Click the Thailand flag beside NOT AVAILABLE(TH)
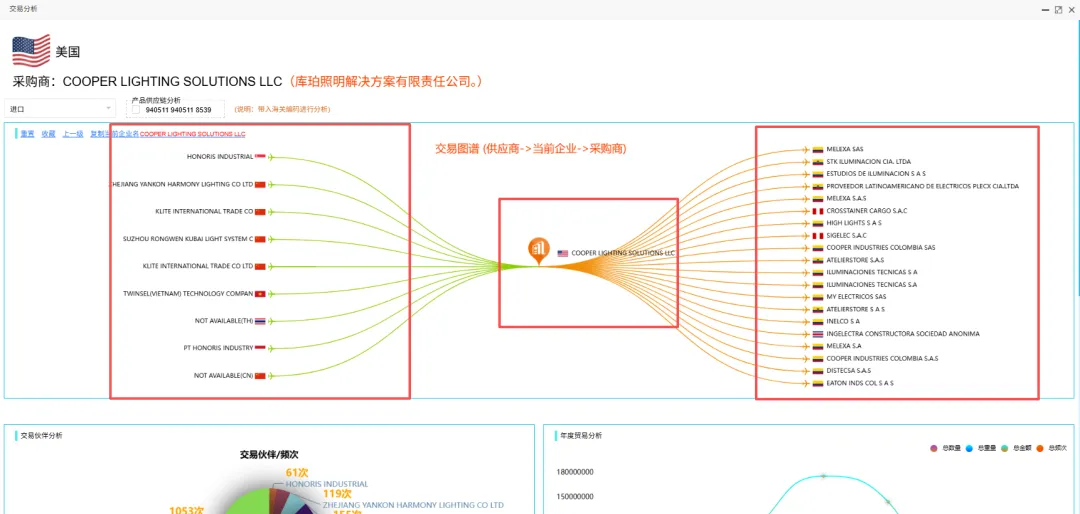This screenshot has height=514, width=1080. [260, 321]
